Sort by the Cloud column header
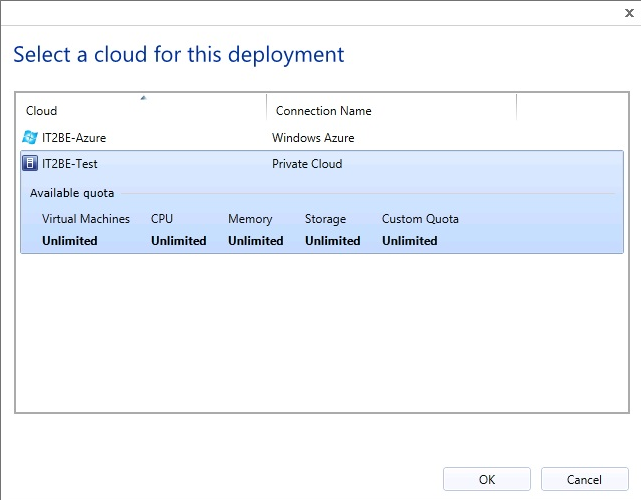Viewport: 641px width, 500px height. pyautogui.click(x=42, y=111)
